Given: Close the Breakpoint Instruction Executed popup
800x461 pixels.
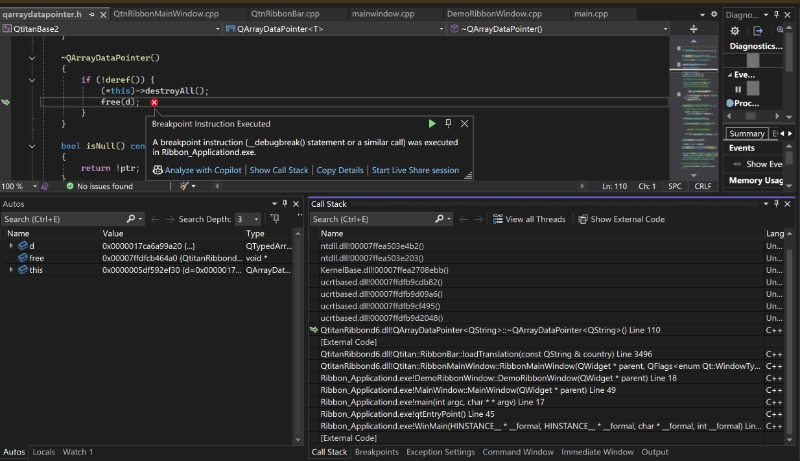Looking at the screenshot, I should 464,123.
